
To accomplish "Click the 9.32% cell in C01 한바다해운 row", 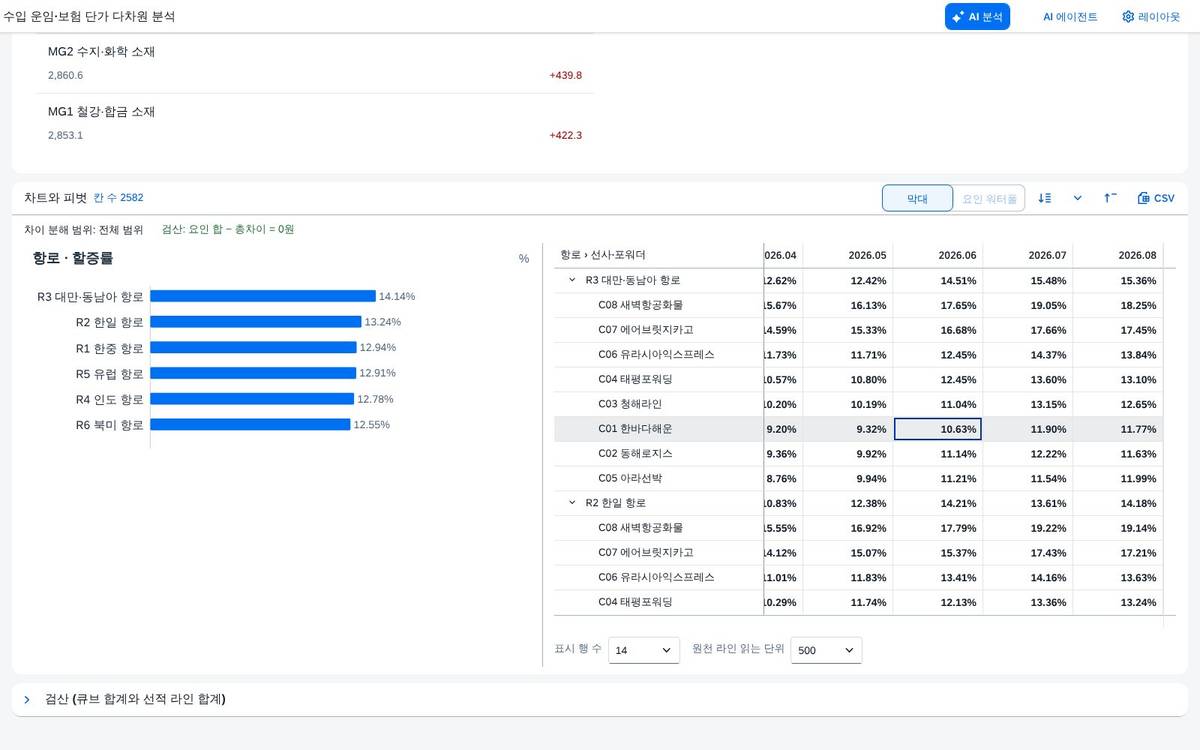I will coord(847,429).
